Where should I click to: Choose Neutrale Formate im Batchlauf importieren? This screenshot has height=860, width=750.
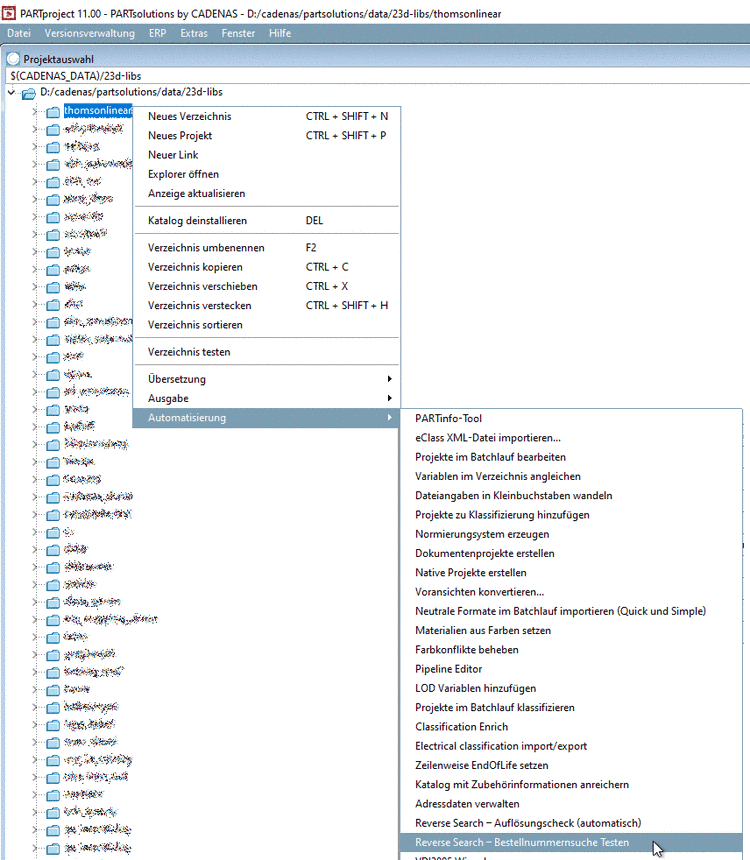[571, 611]
